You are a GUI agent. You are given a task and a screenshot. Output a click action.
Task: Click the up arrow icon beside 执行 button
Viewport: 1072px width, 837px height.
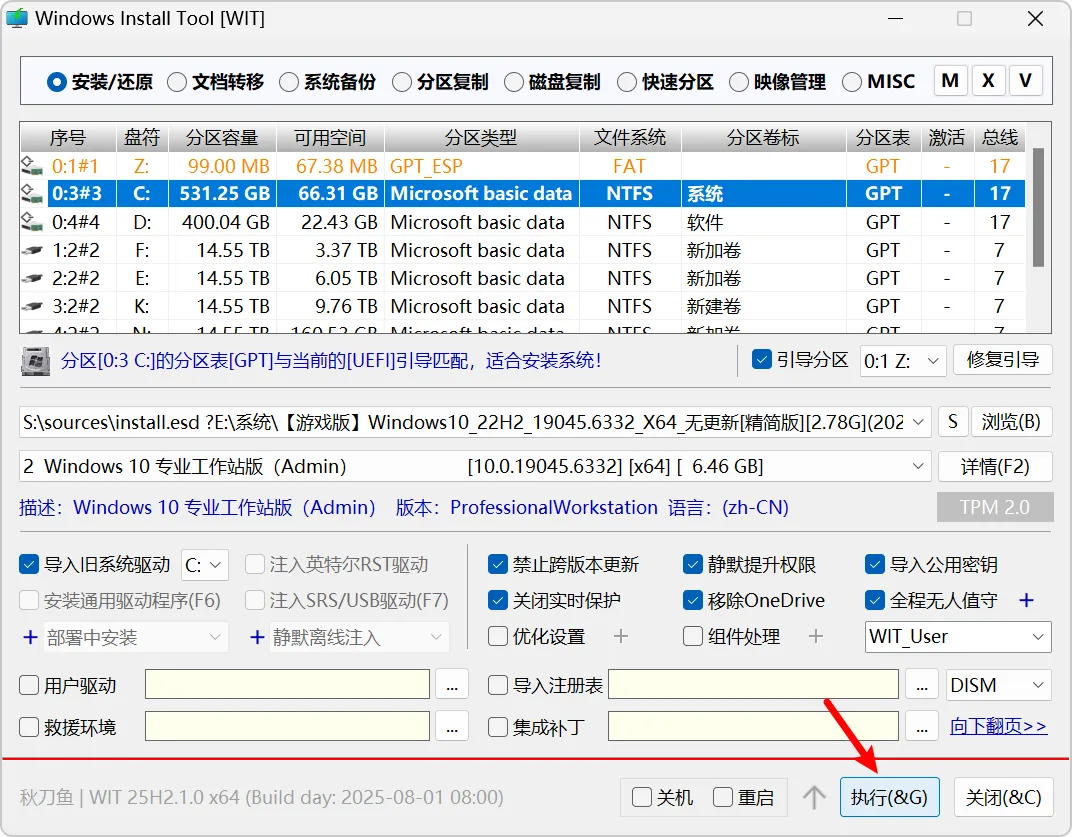pyautogui.click(x=814, y=797)
